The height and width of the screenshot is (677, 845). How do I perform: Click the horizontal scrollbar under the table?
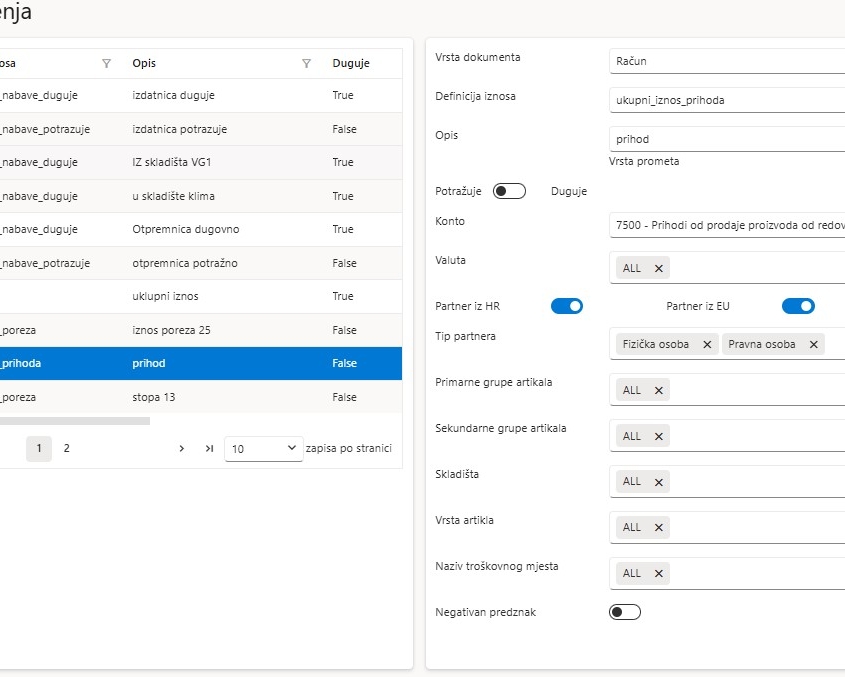(x=75, y=421)
